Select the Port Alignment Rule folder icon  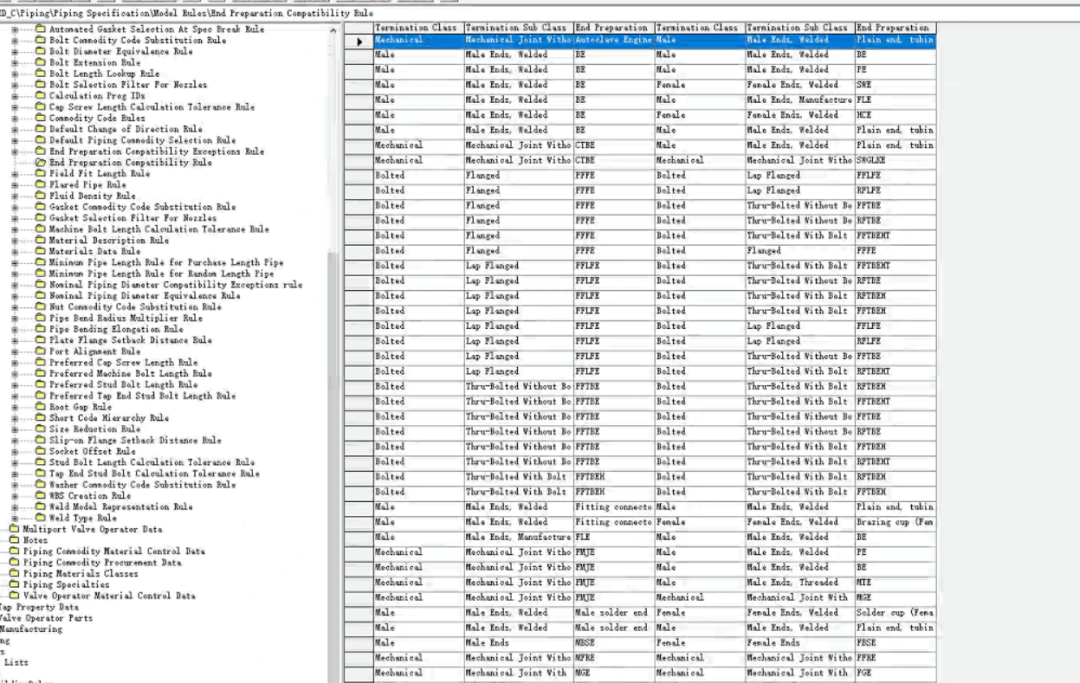point(41,351)
